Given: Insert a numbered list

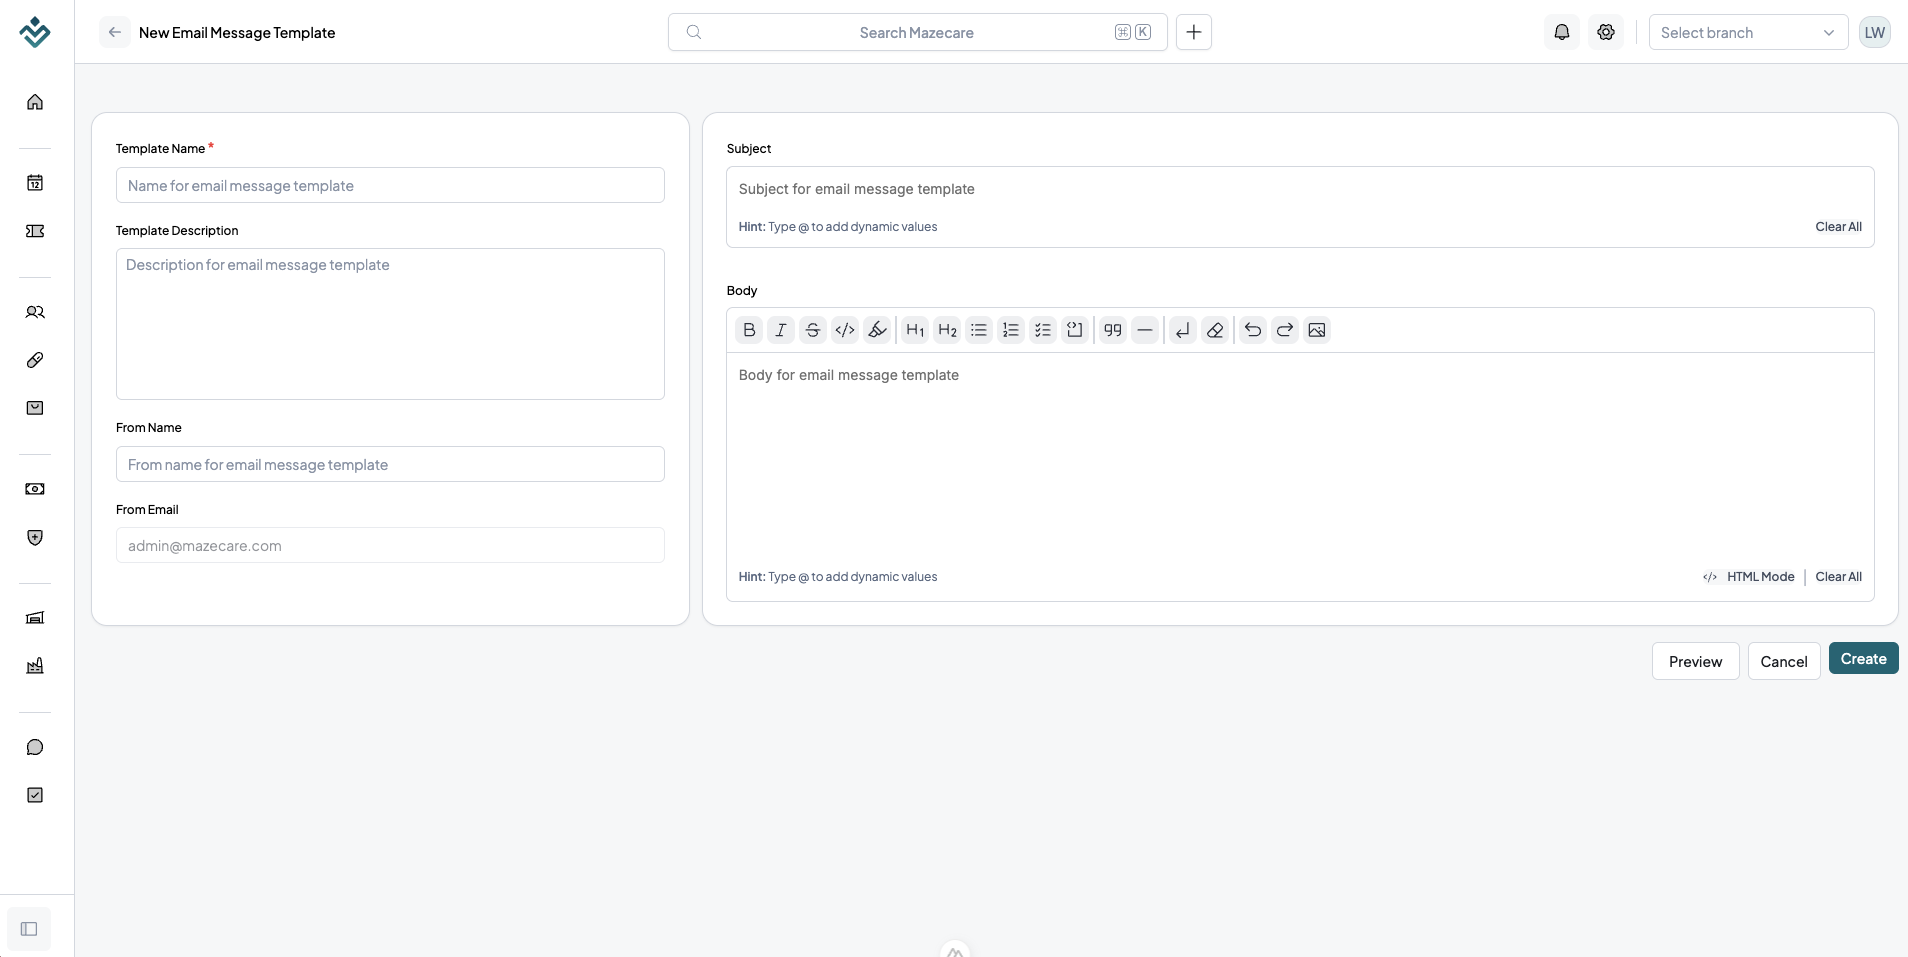Looking at the screenshot, I should click(x=1011, y=330).
